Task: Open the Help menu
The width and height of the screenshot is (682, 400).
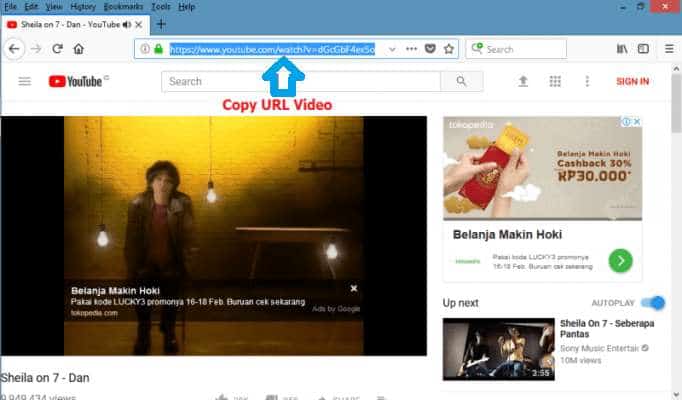Action: tap(187, 7)
